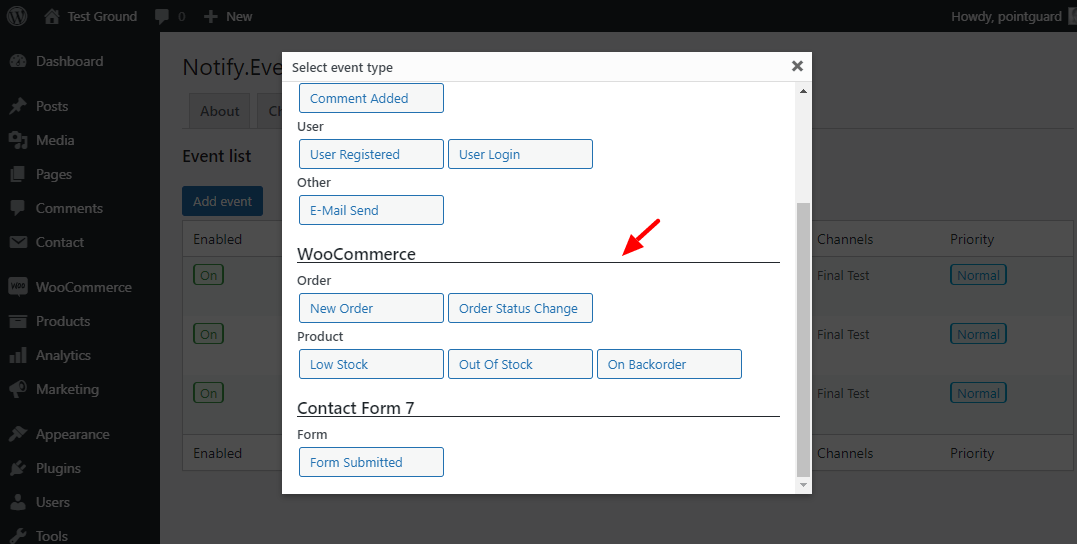Click the WooCommerce section heading
Image resolution: width=1077 pixels, height=544 pixels.
(x=356, y=254)
